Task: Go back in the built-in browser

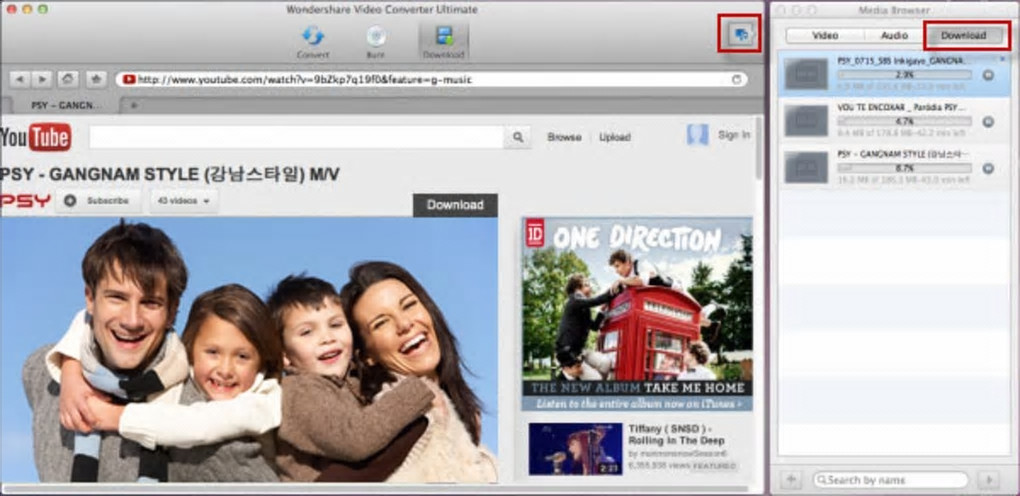Action: coord(20,79)
